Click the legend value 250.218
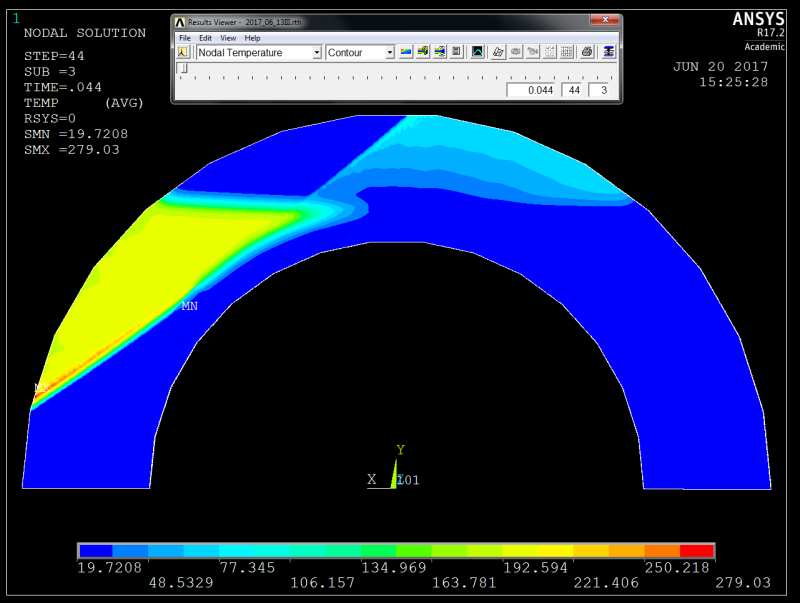The height and width of the screenshot is (603, 800). click(x=677, y=568)
